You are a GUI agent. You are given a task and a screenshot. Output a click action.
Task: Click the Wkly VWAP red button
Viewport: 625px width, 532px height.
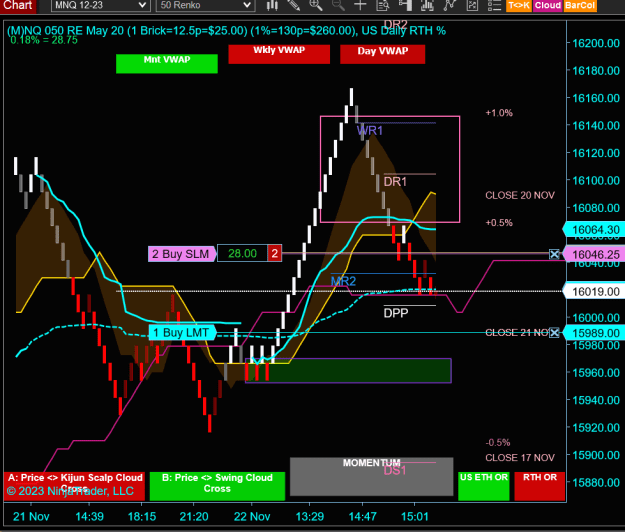pyautogui.click(x=279, y=54)
